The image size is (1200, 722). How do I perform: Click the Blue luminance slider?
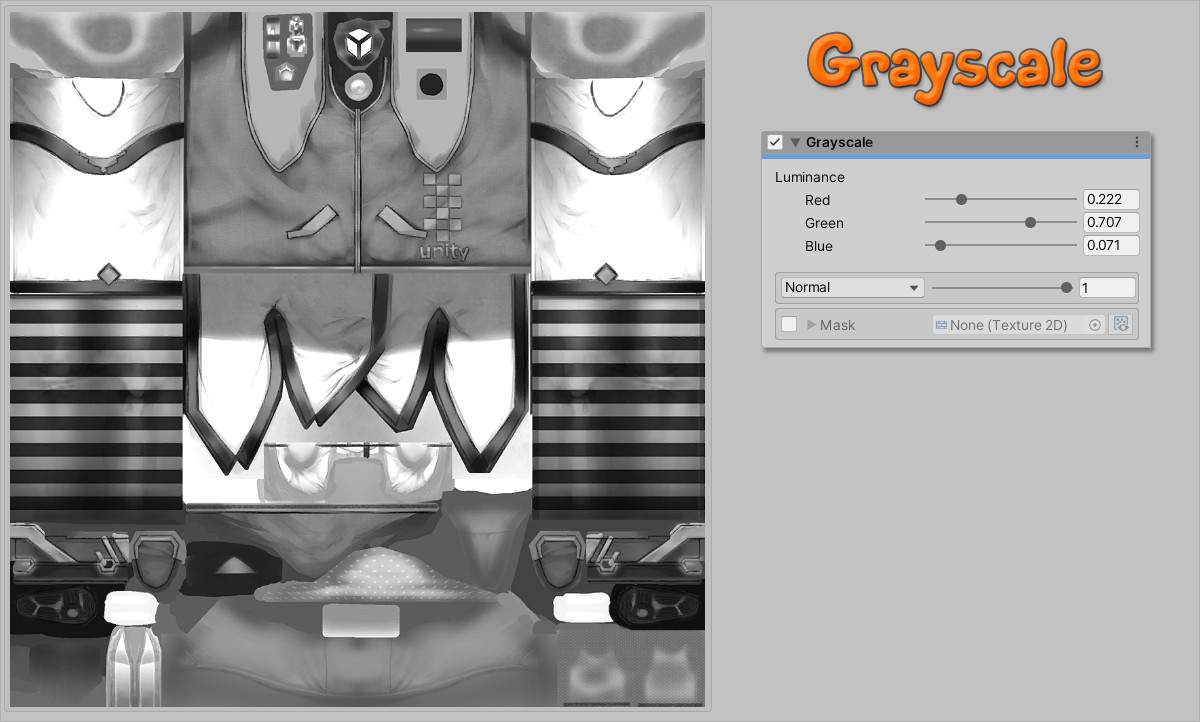tap(1000, 246)
